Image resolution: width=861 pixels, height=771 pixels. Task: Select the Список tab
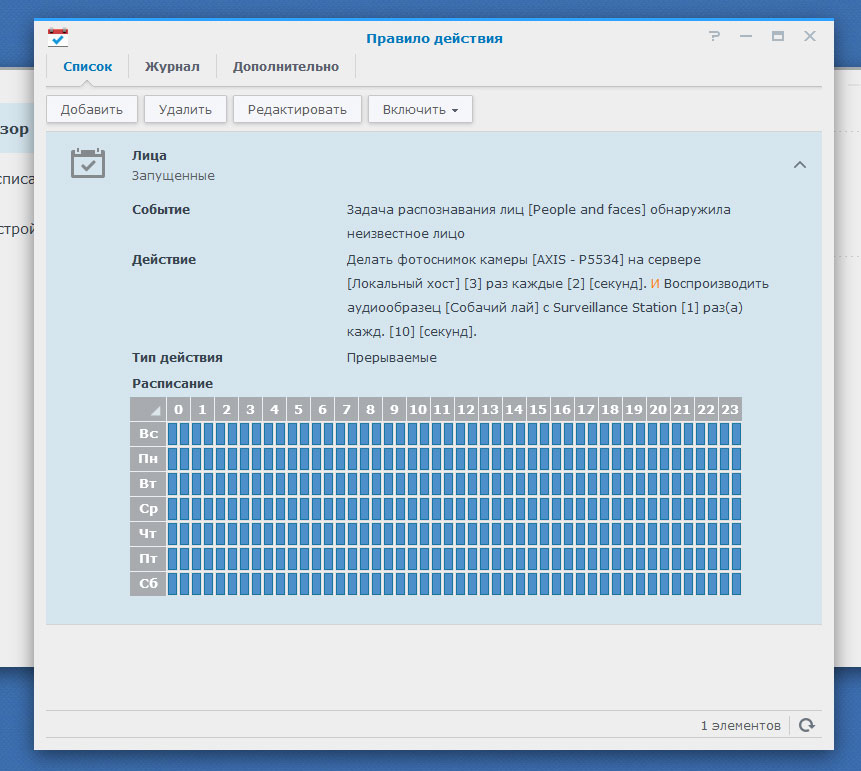[x=87, y=67]
